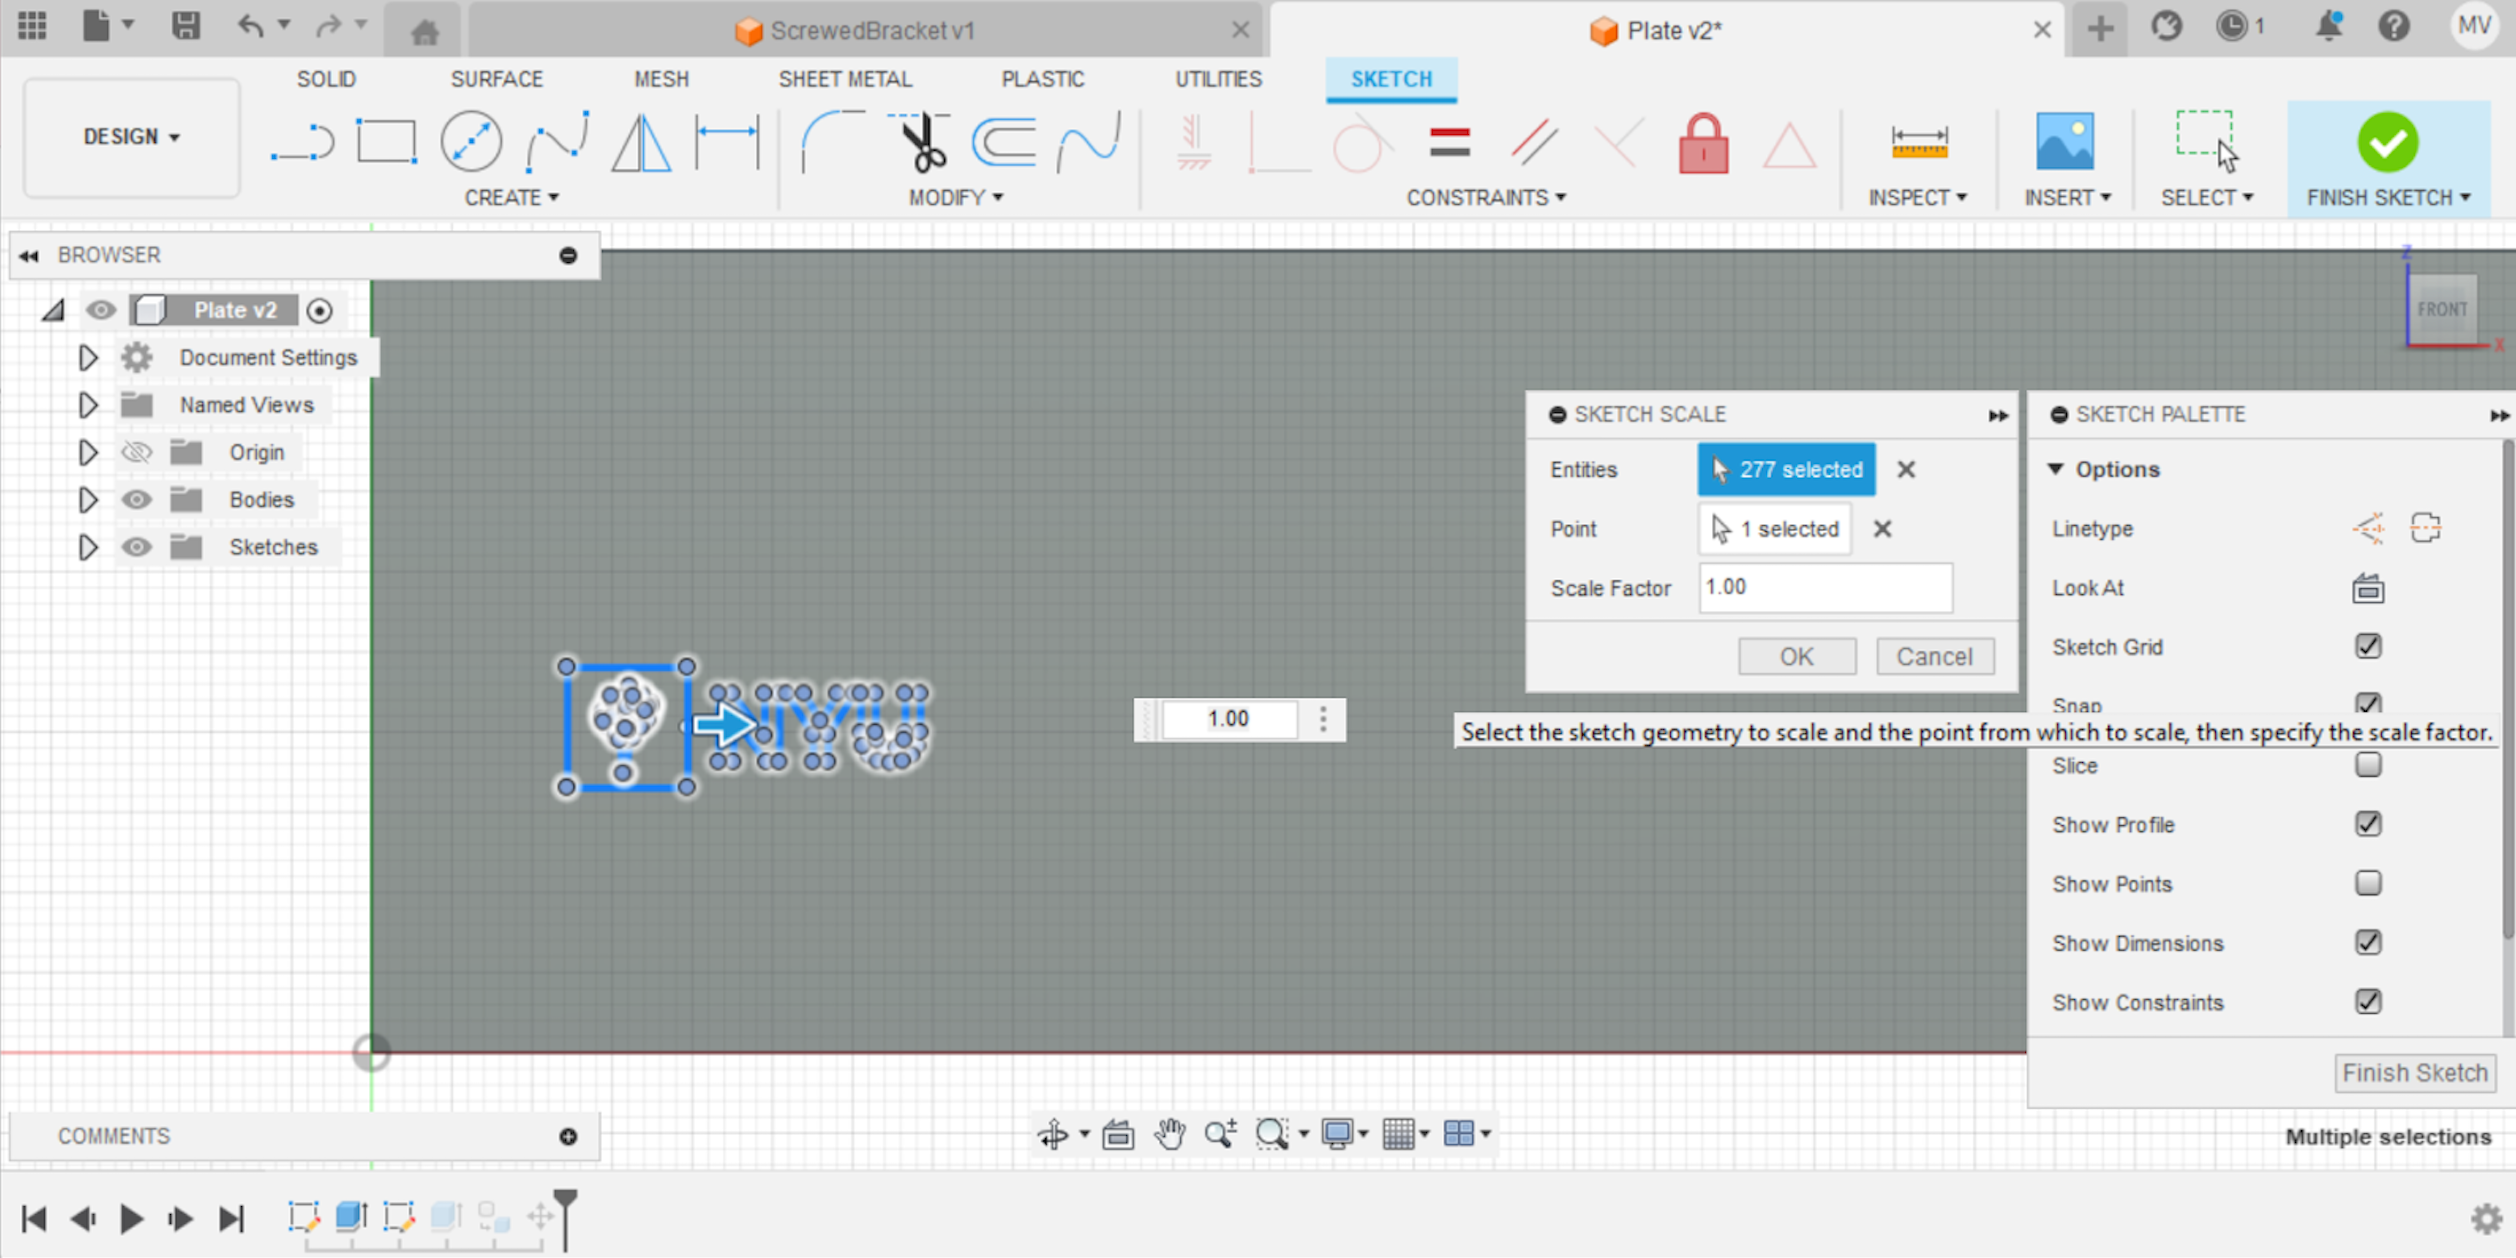This screenshot has width=2516, height=1258.
Task: Click the Scale Factor input field
Action: pyautogui.click(x=1825, y=587)
